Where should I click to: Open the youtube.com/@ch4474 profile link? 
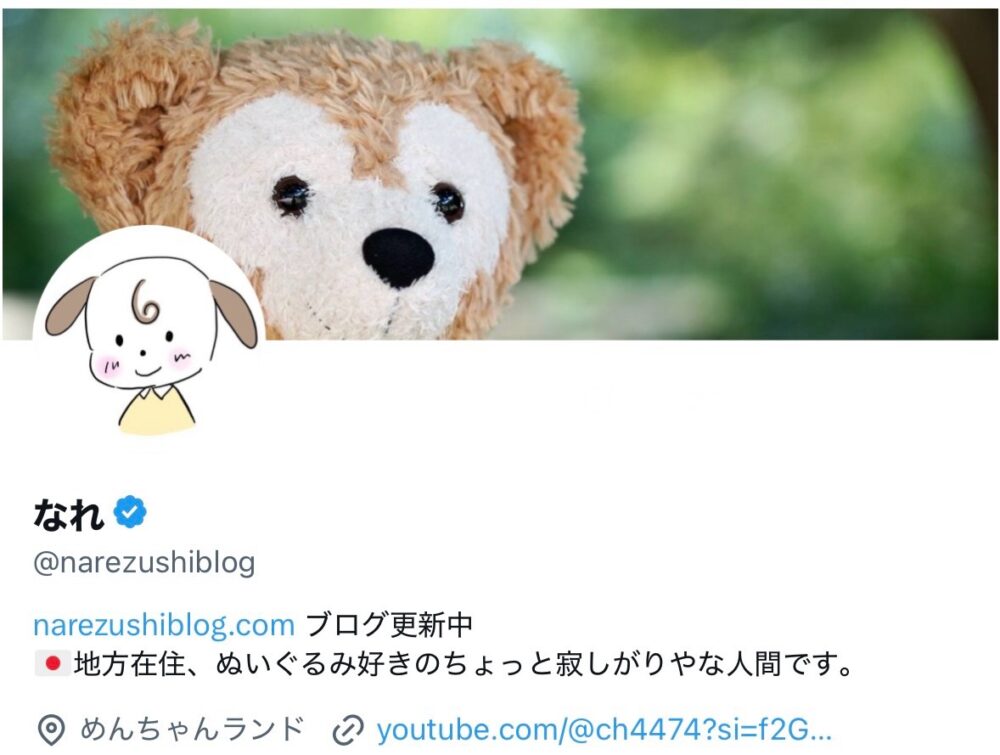pyautogui.click(x=604, y=730)
